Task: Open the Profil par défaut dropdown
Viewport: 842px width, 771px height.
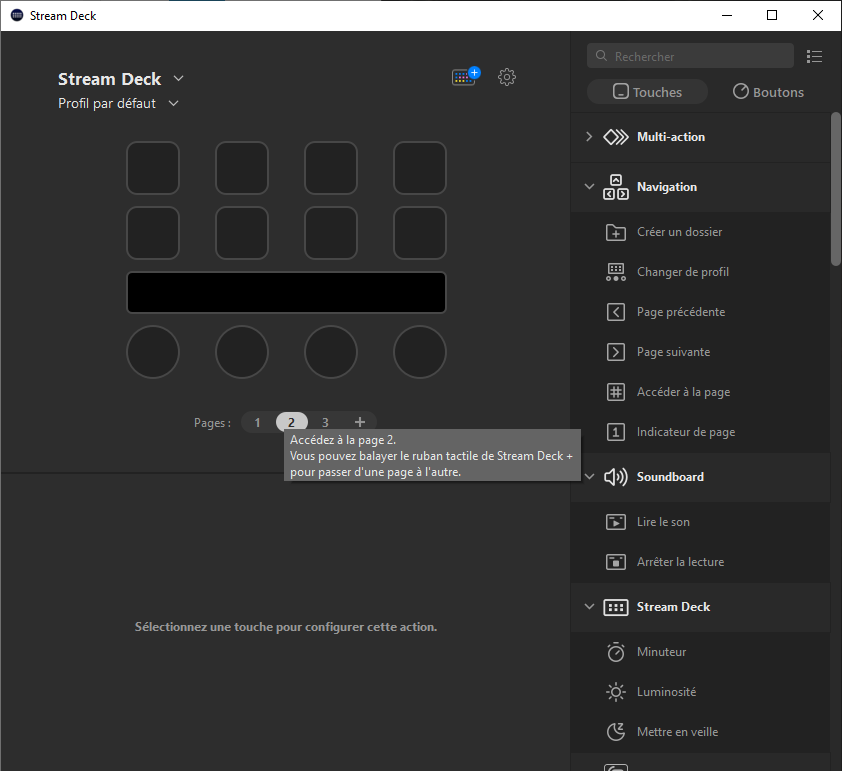Action: click(173, 103)
